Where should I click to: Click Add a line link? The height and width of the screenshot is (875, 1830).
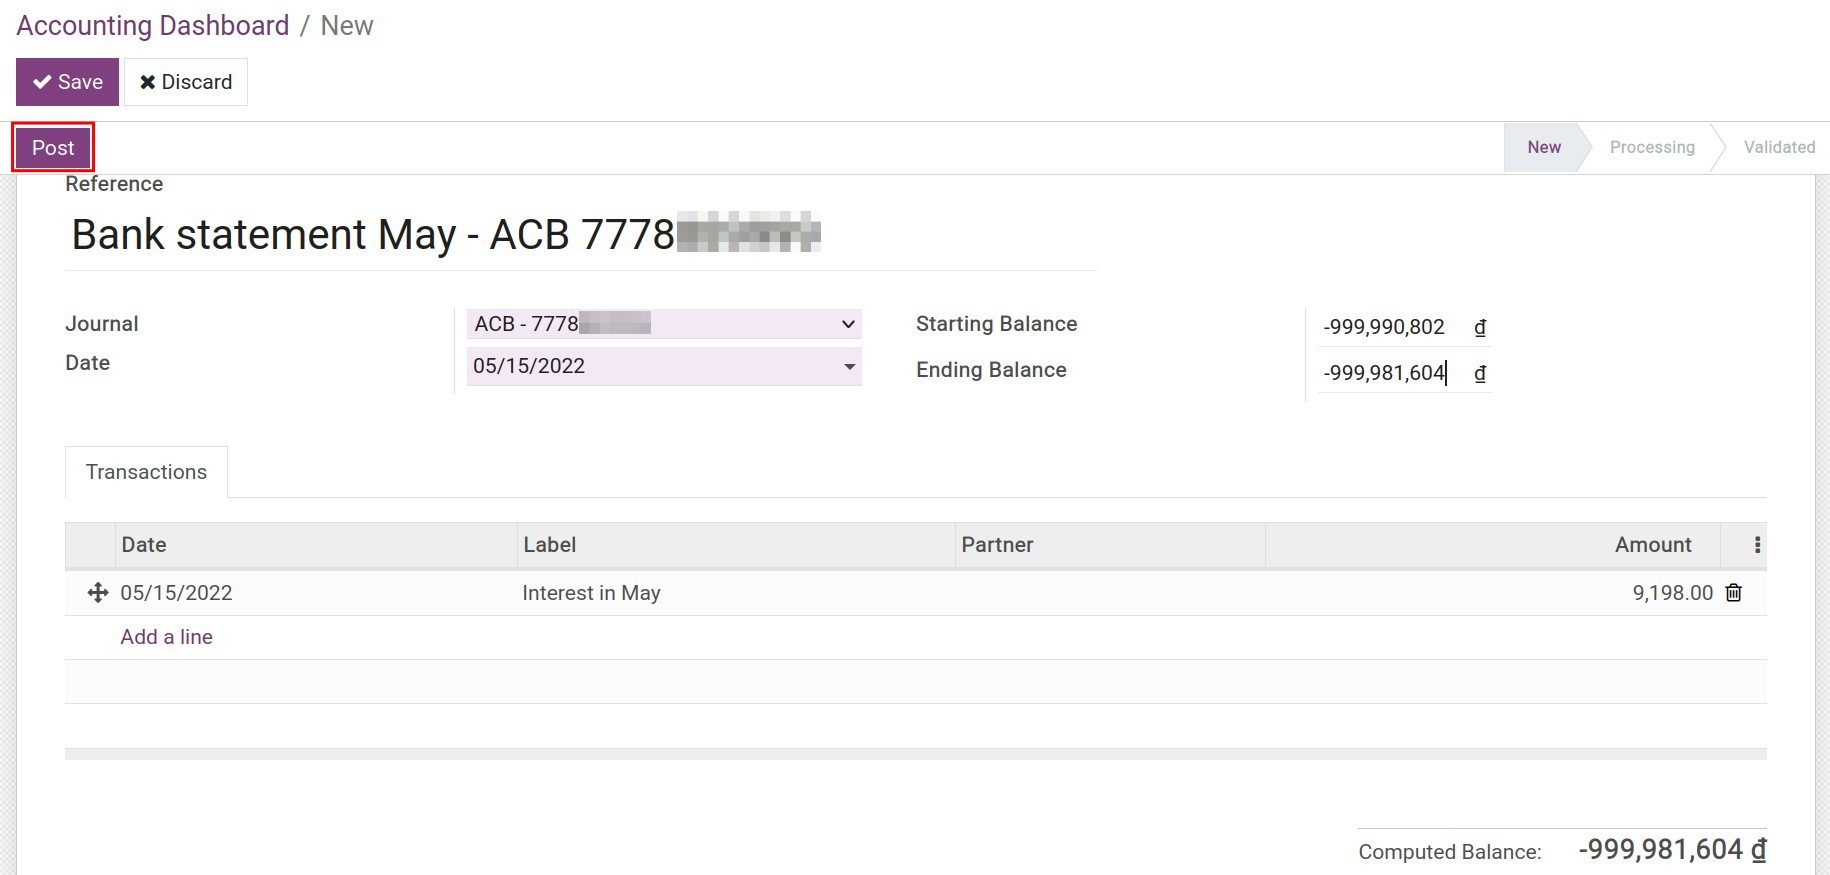point(166,637)
